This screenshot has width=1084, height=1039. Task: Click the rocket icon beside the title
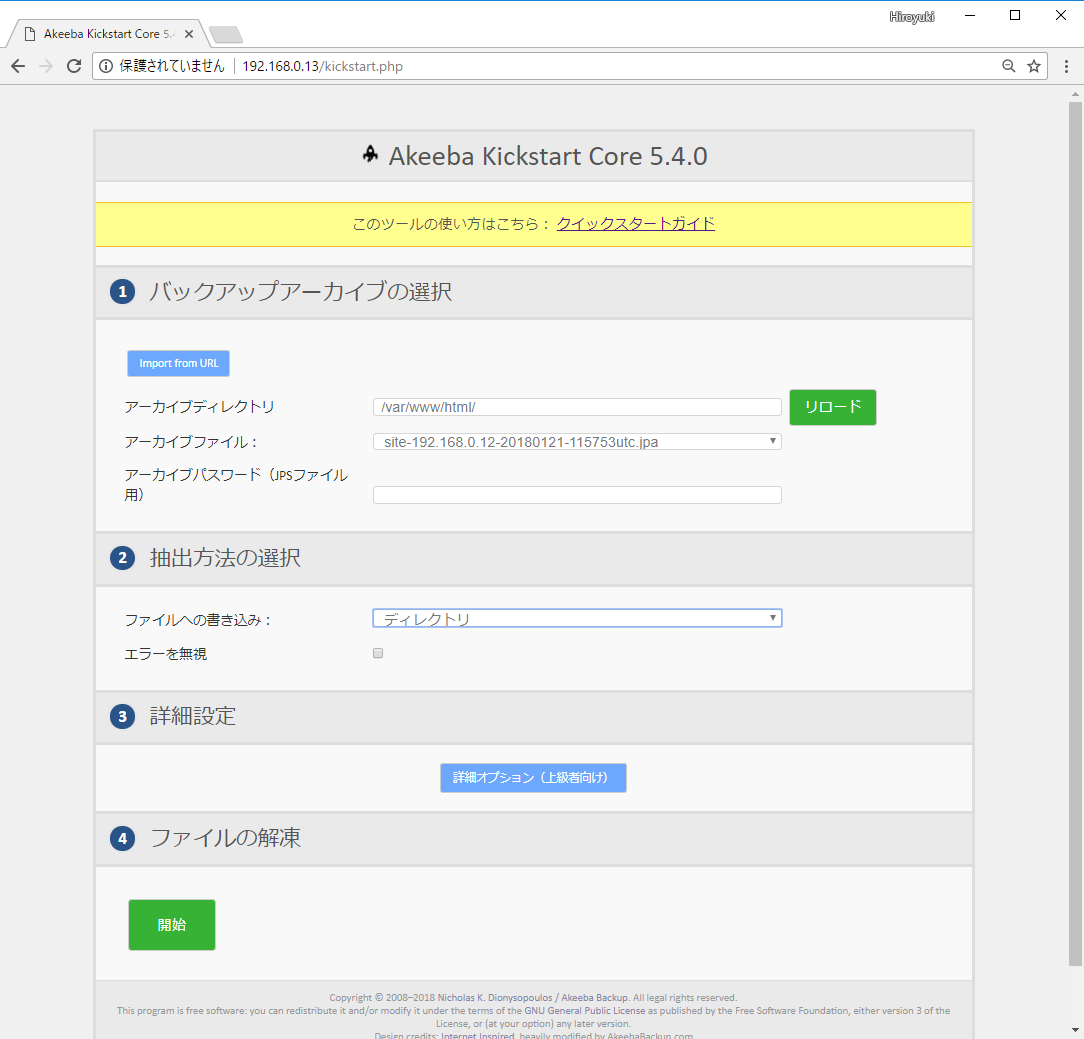pos(371,154)
